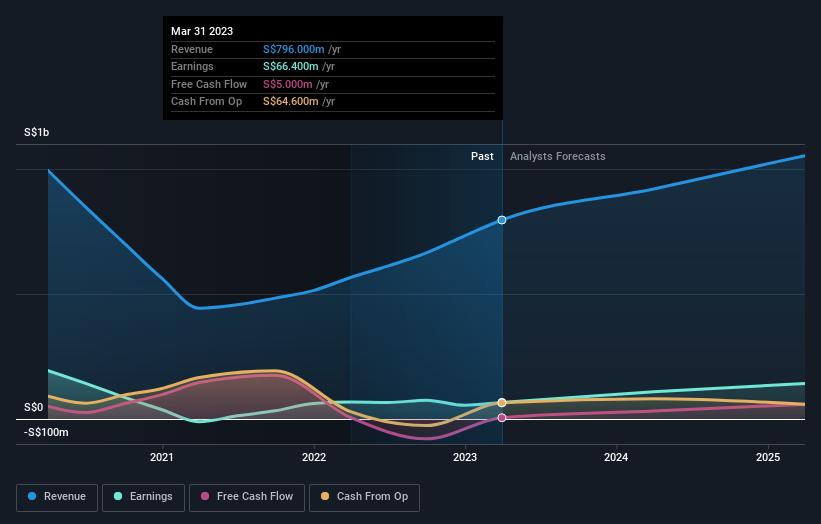
Task: Click the 2024 x-axis label
Action: pyautogui.click(x=616, y=457)
